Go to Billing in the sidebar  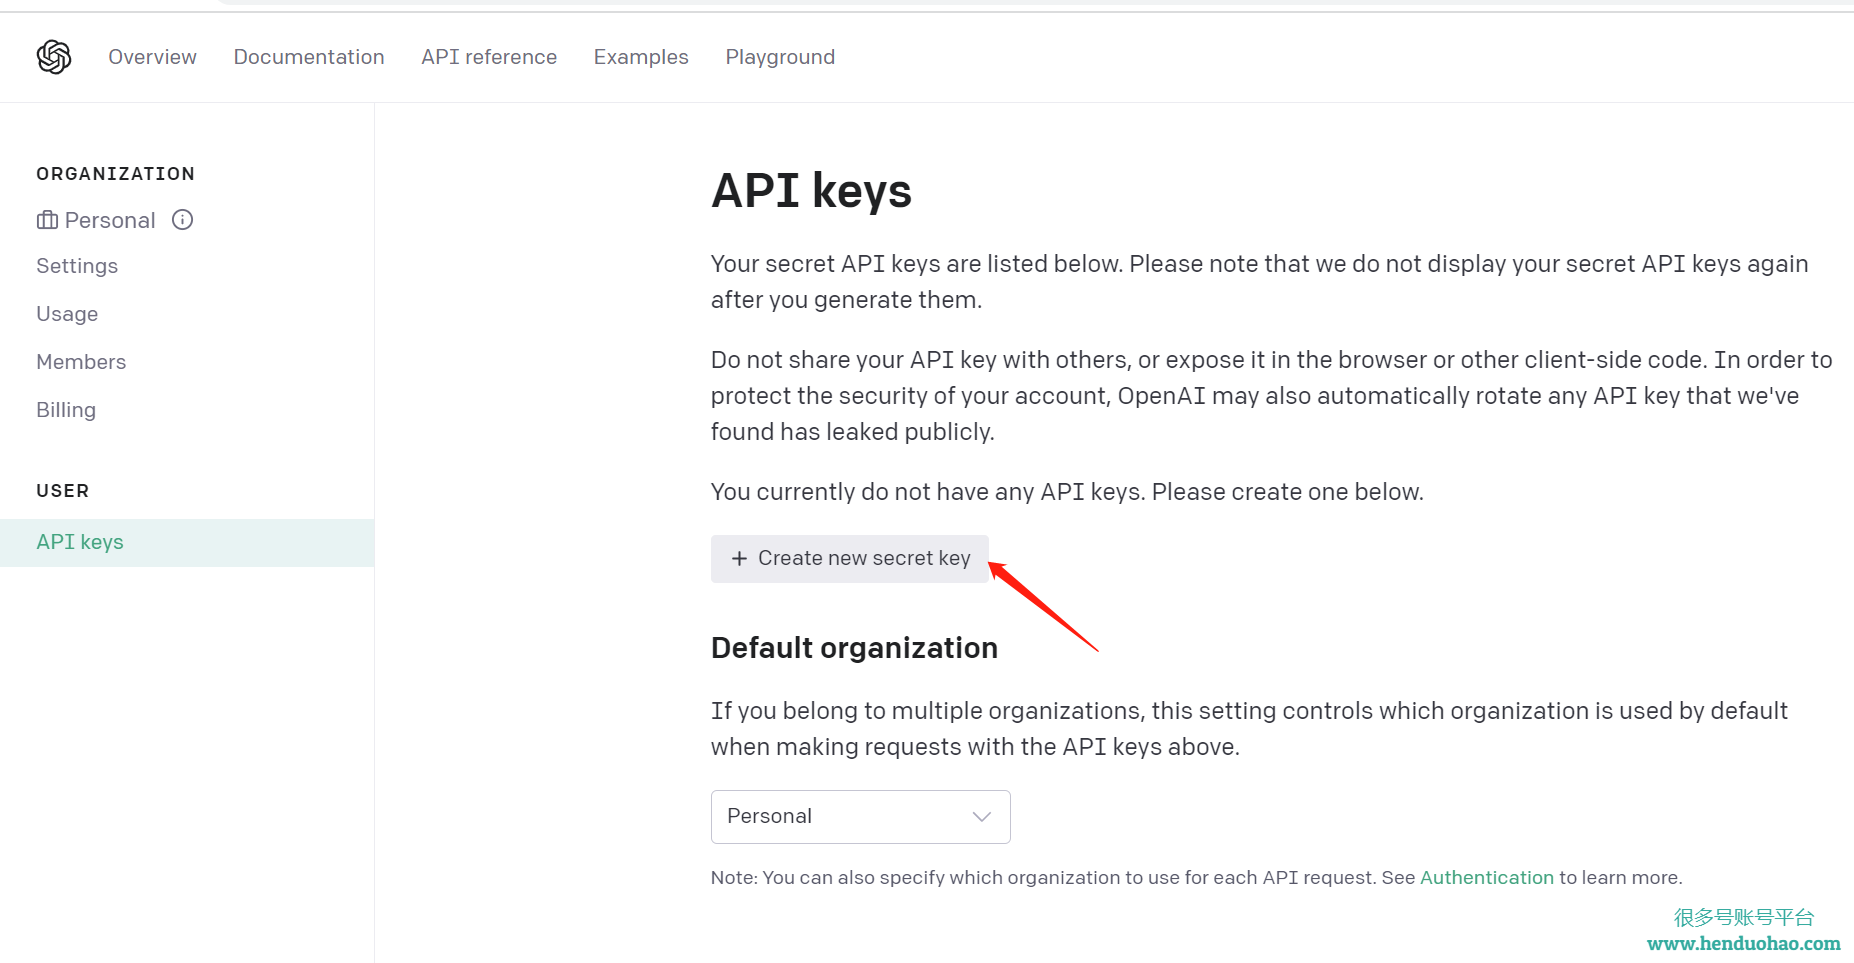pyautogui.click(x=66, y=410)
